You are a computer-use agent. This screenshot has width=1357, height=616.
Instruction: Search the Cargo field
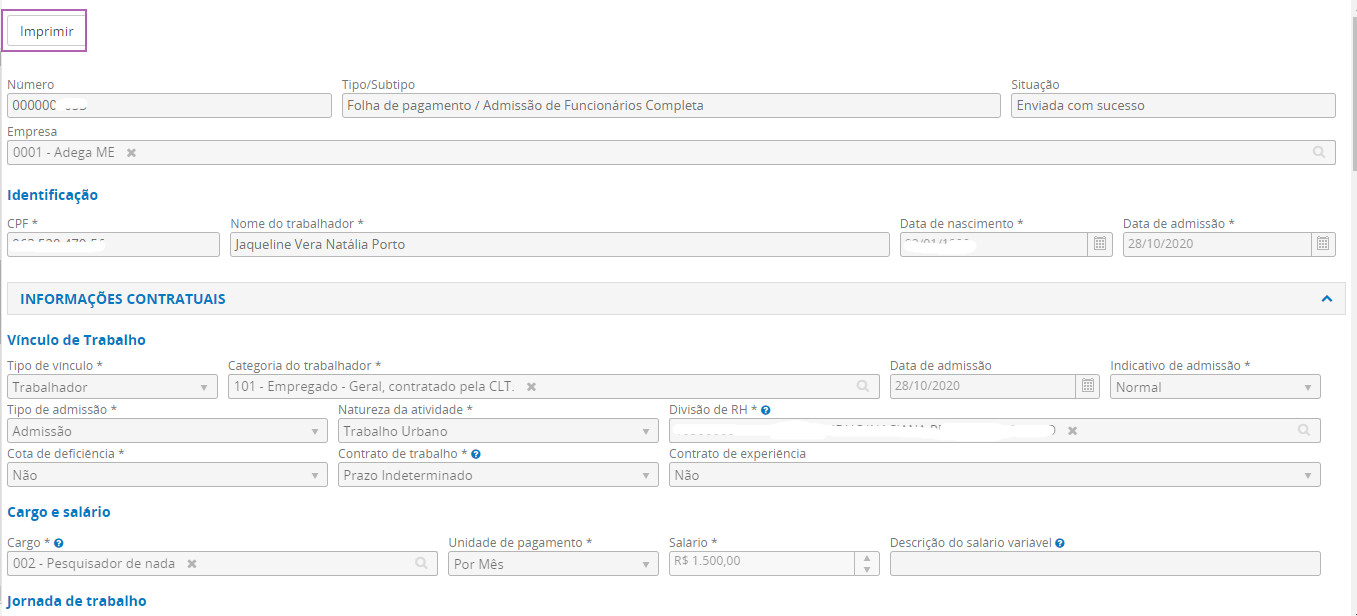point(421,564)
